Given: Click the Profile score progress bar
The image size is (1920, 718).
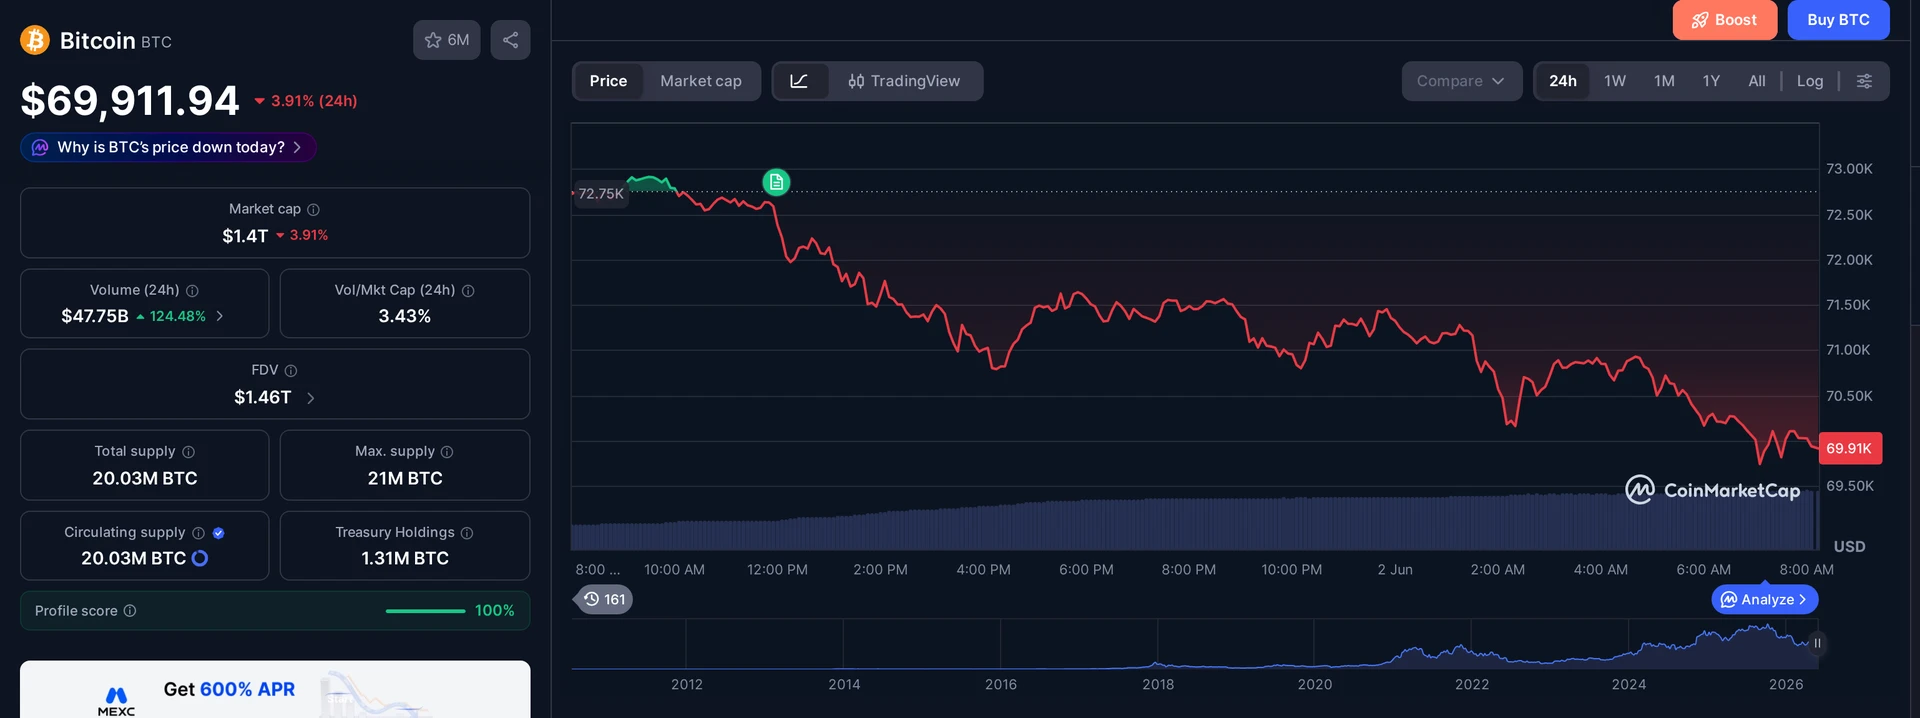Looking at the screenshot, I should coord(425,611).
